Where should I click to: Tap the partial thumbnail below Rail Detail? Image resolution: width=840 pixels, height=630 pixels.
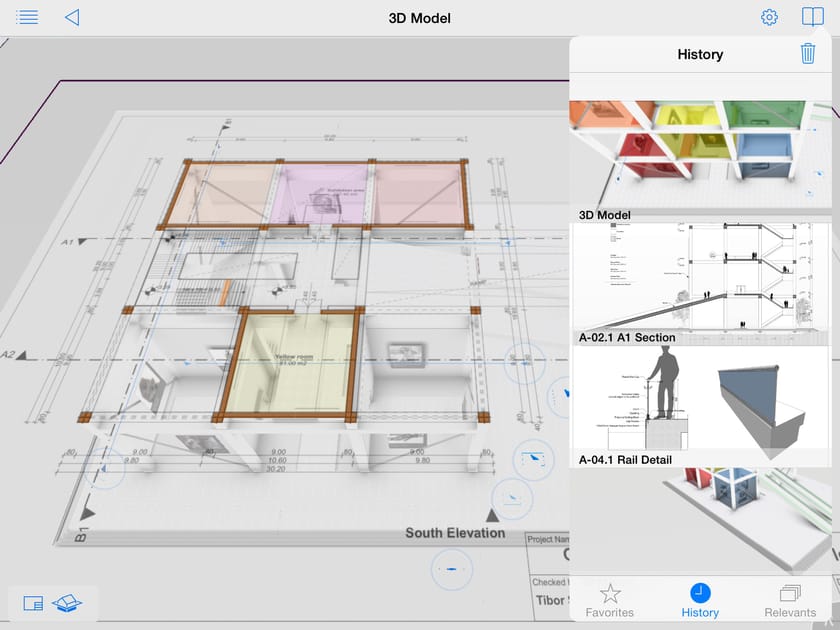699,510
